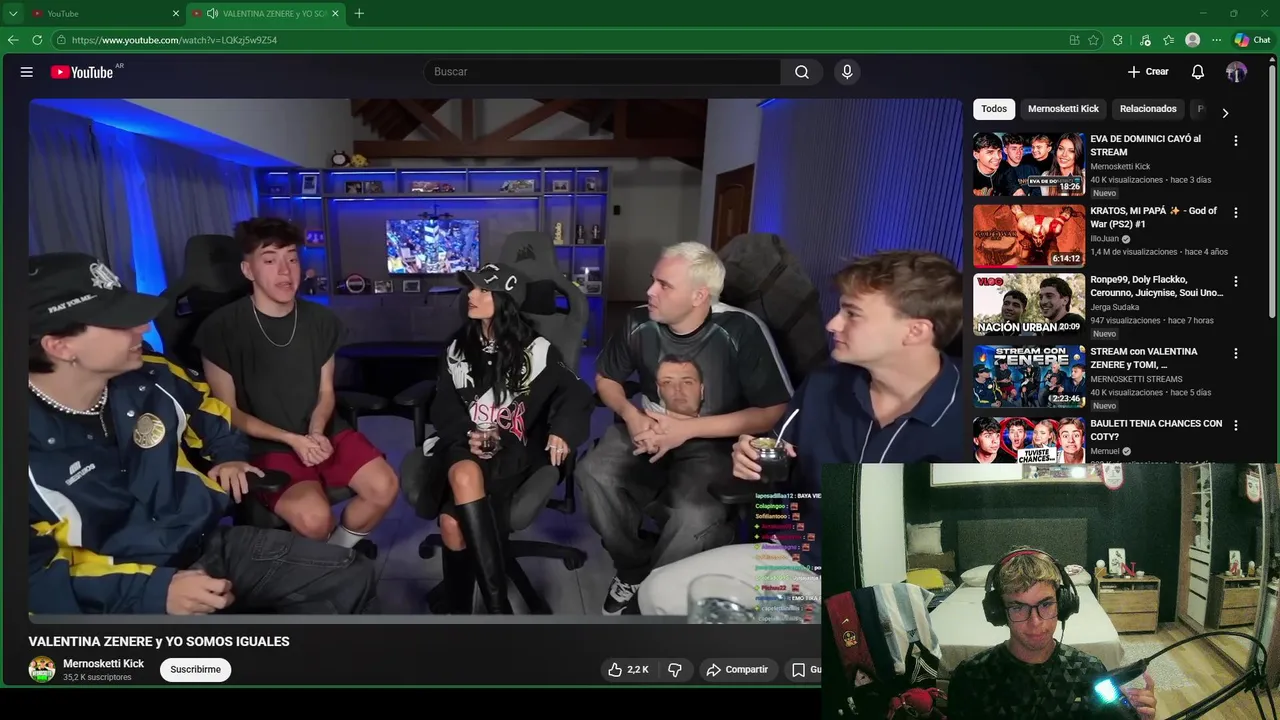This screenshot has width=1280, height=720.
Task: Open options for STREAM con VALENTINA video
Action: (x=1235, y=354)
